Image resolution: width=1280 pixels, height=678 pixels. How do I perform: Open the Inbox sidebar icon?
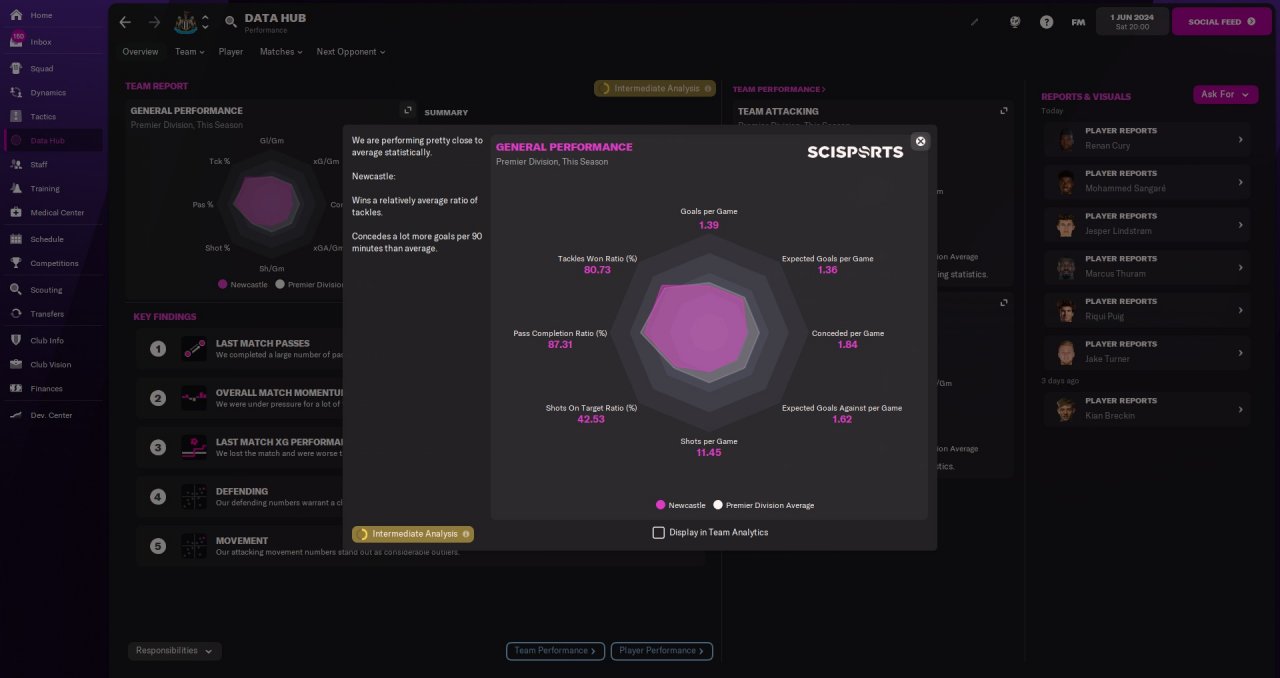[16, 41]
